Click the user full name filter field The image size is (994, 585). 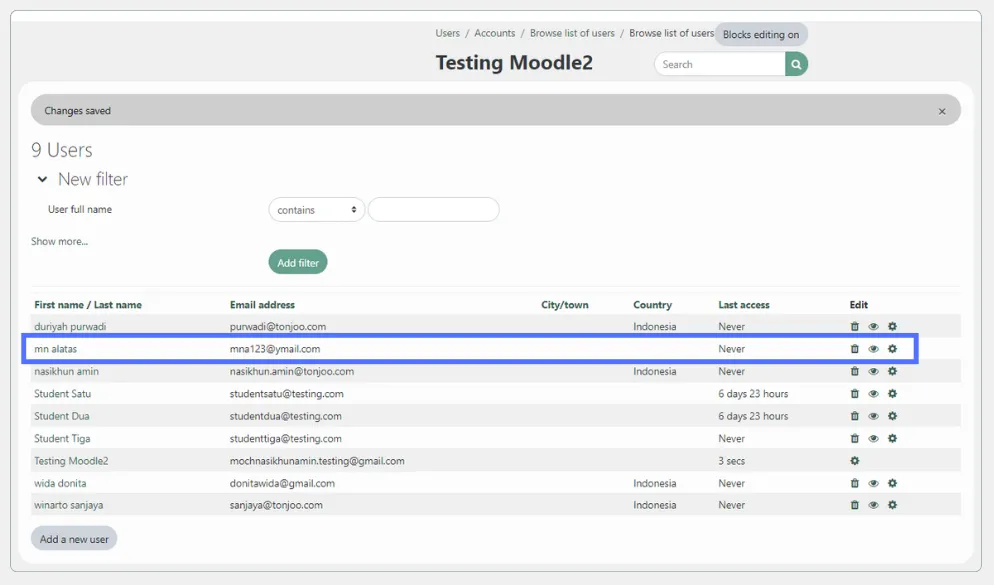[433, 209]
